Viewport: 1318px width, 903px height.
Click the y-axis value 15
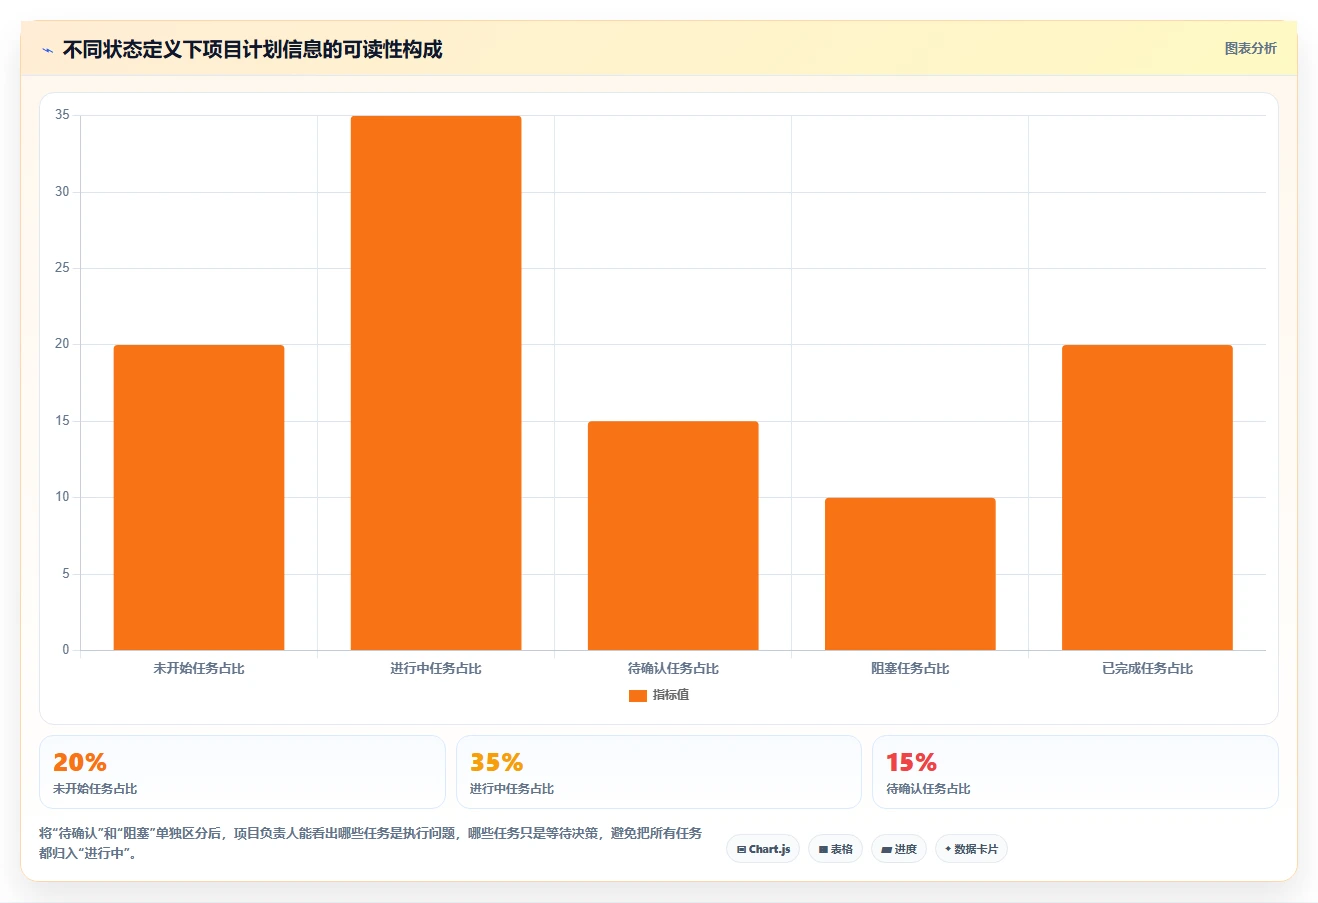tap(63, 421)
